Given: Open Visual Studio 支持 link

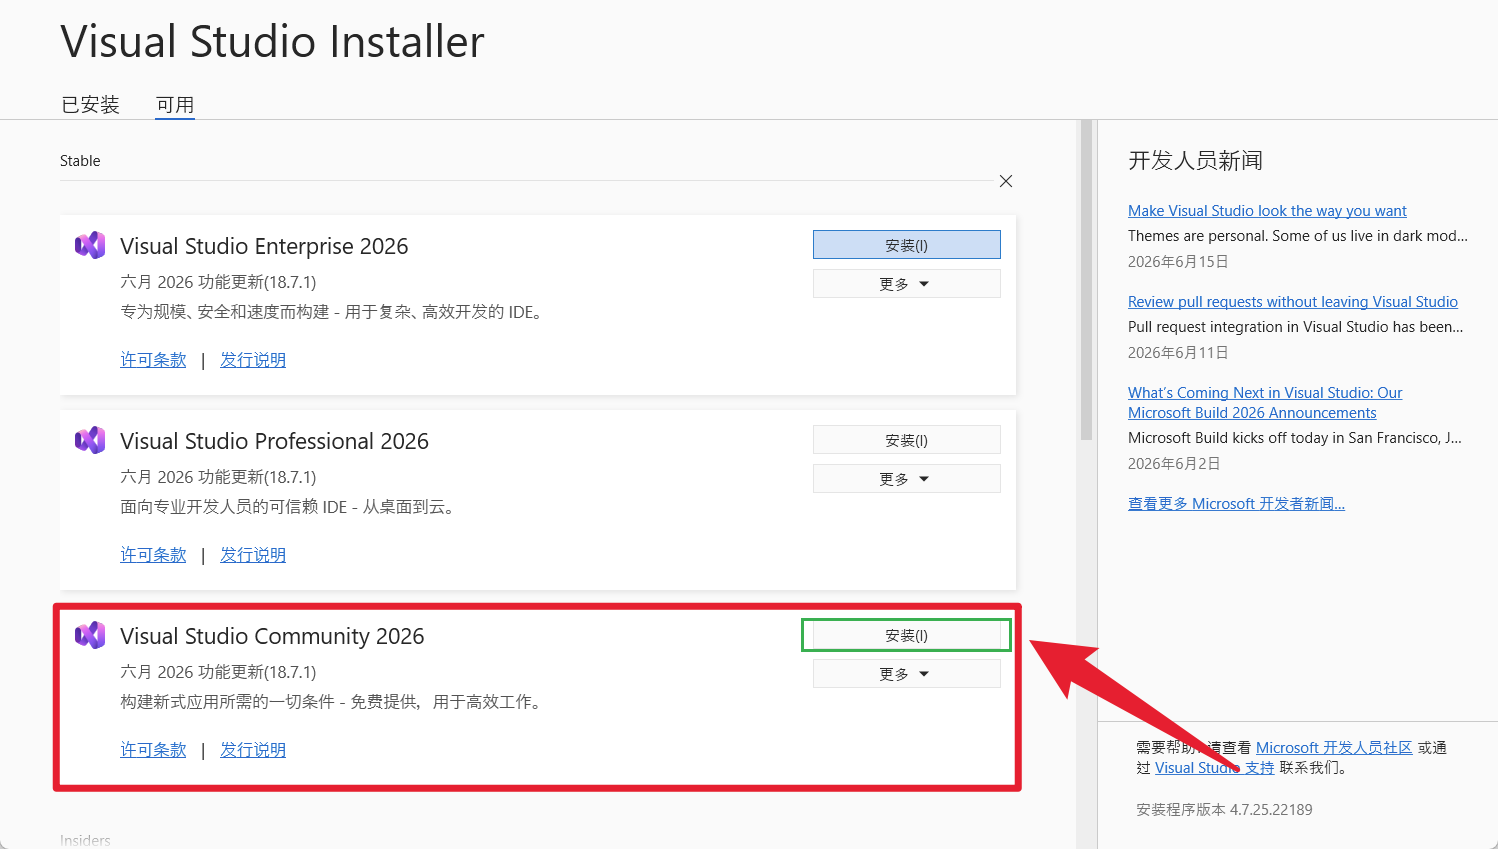Looking at the screenshot, I should (x=1215, y=768).
